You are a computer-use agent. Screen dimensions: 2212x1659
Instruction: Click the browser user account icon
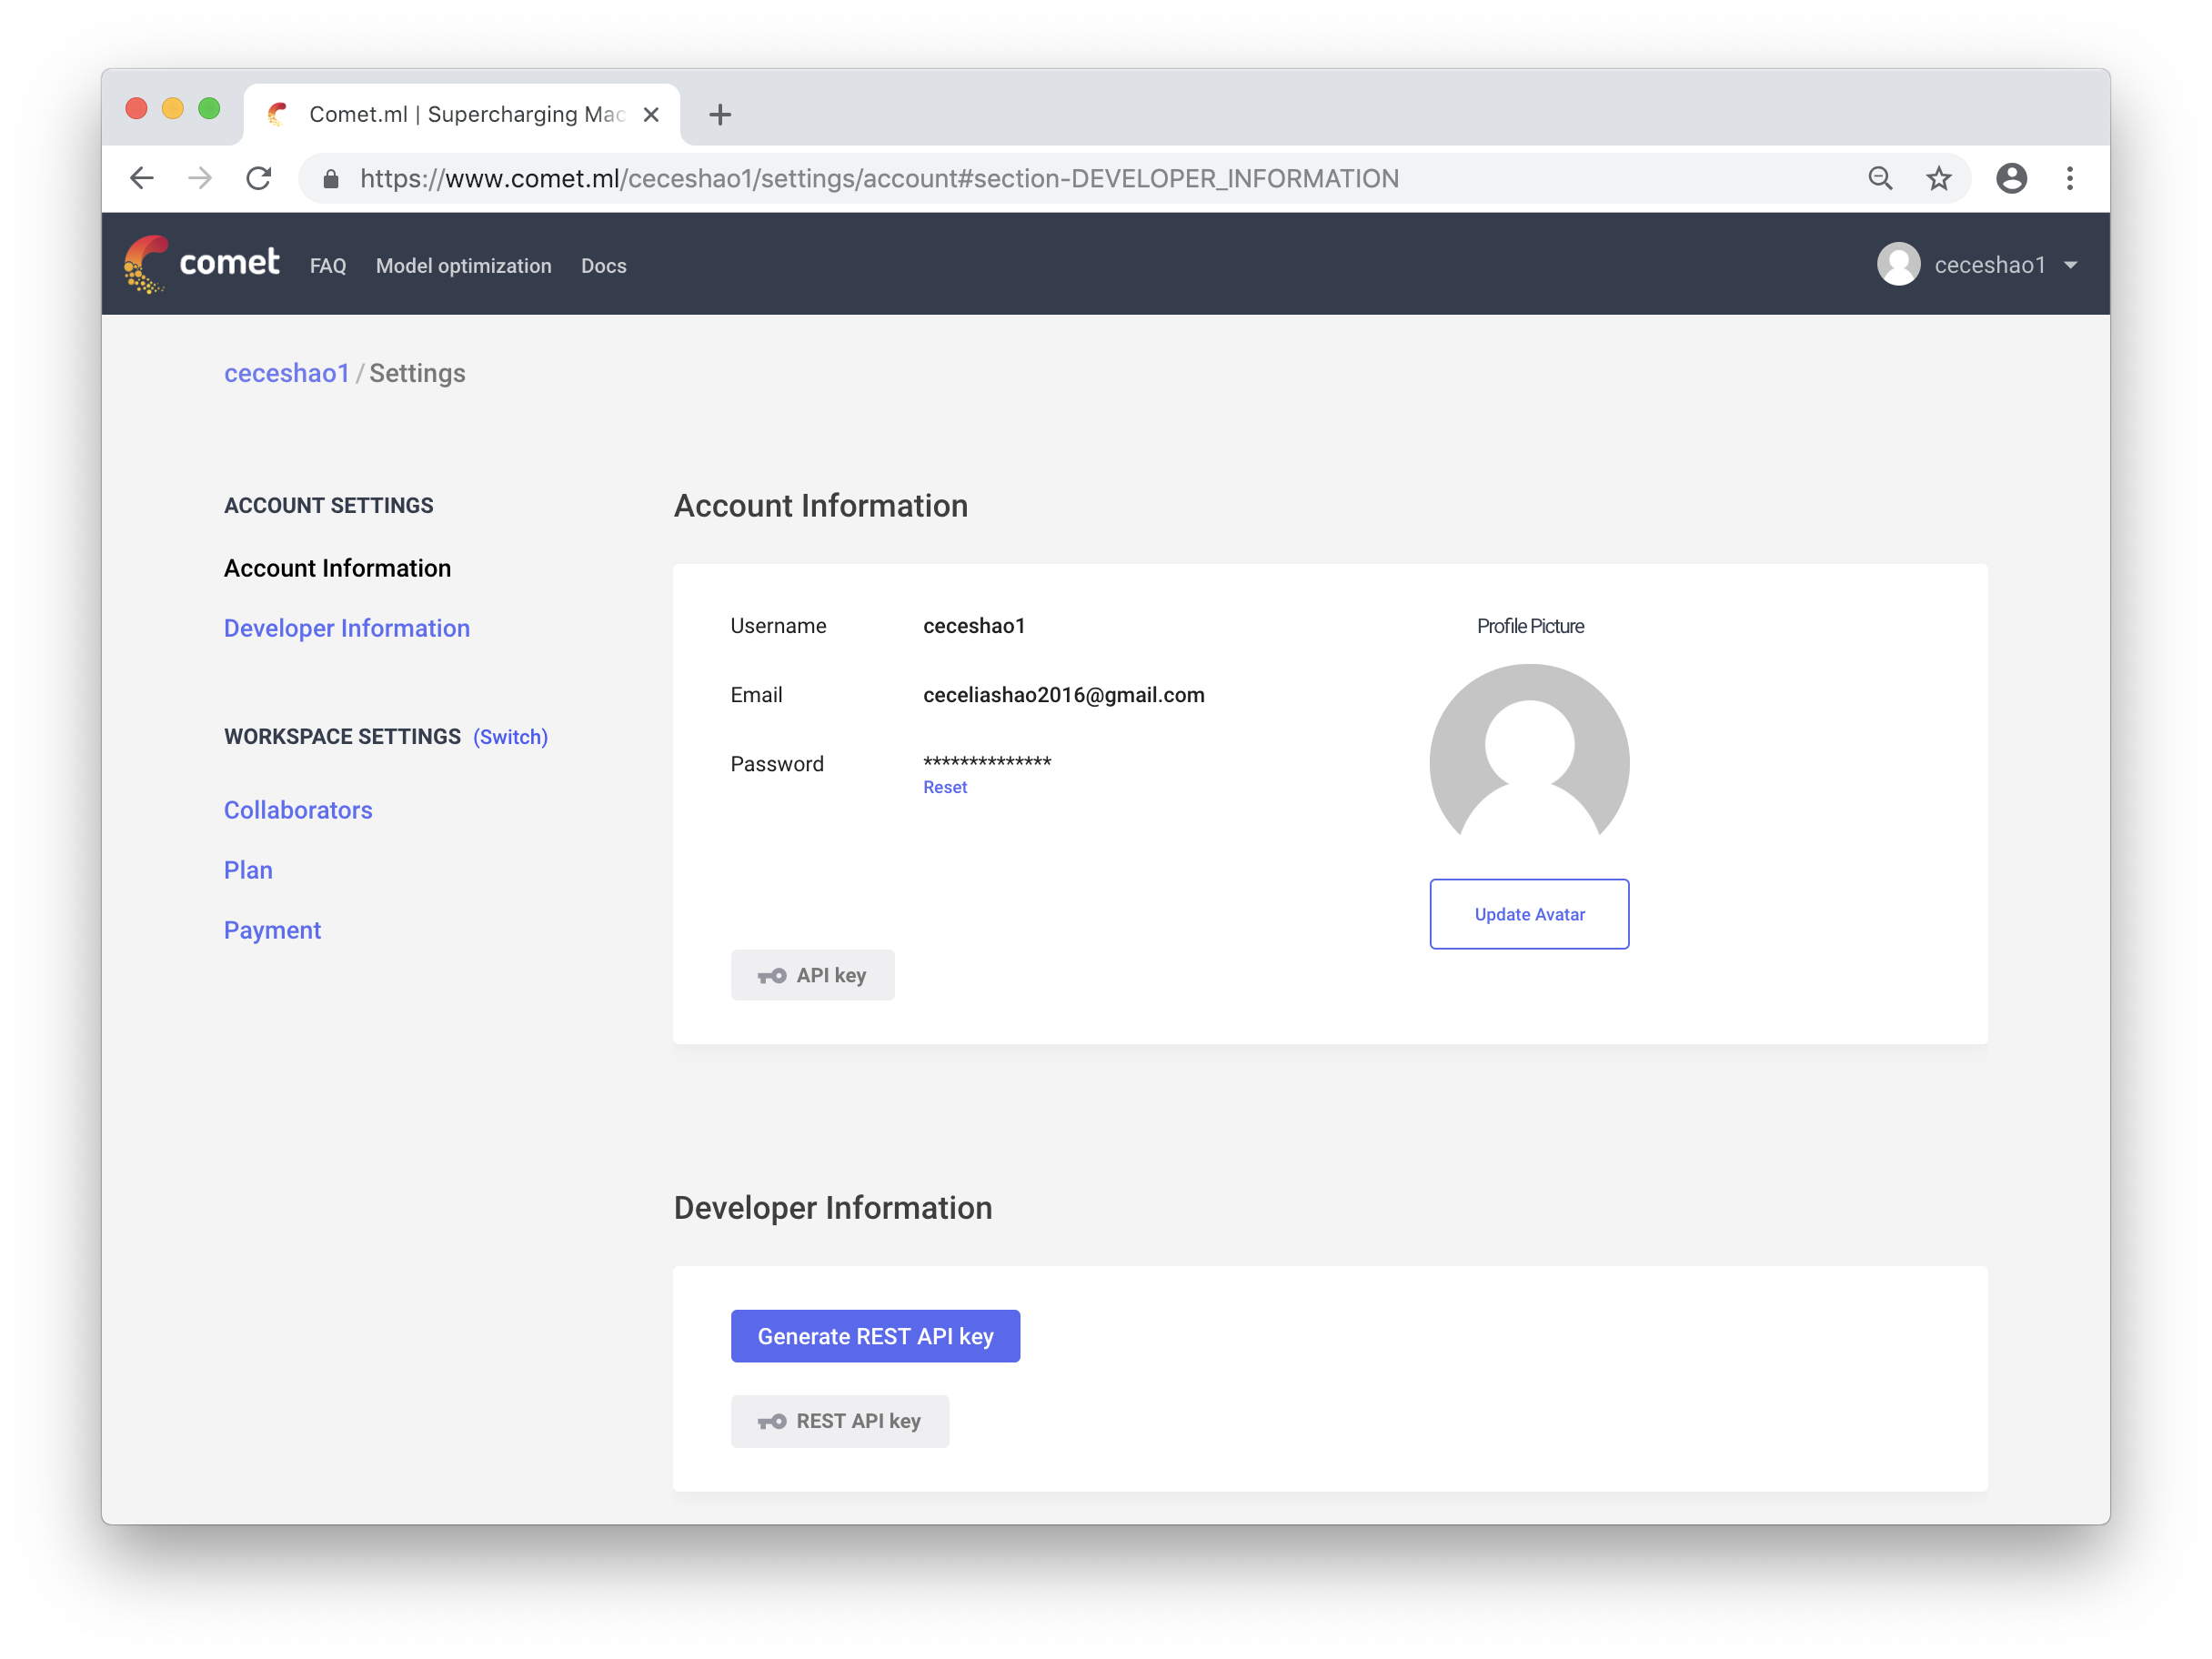(2012, 176)
